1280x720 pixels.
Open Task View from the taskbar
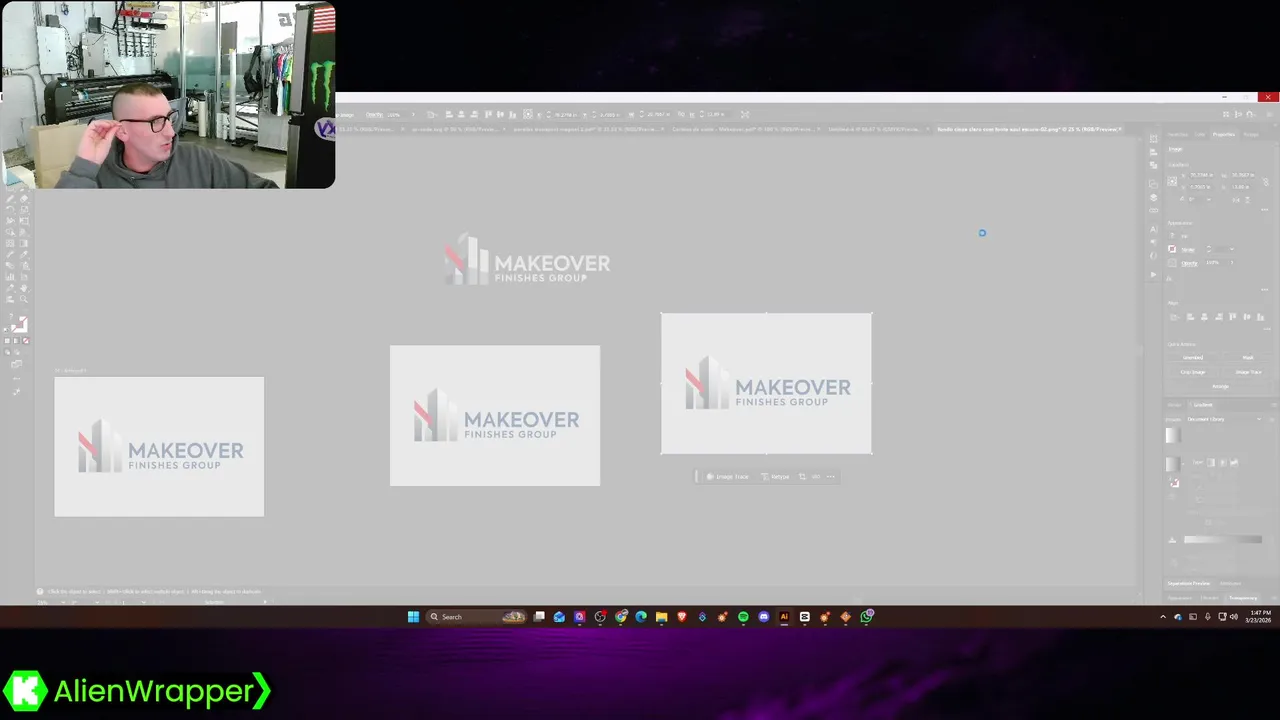(539, 617)
